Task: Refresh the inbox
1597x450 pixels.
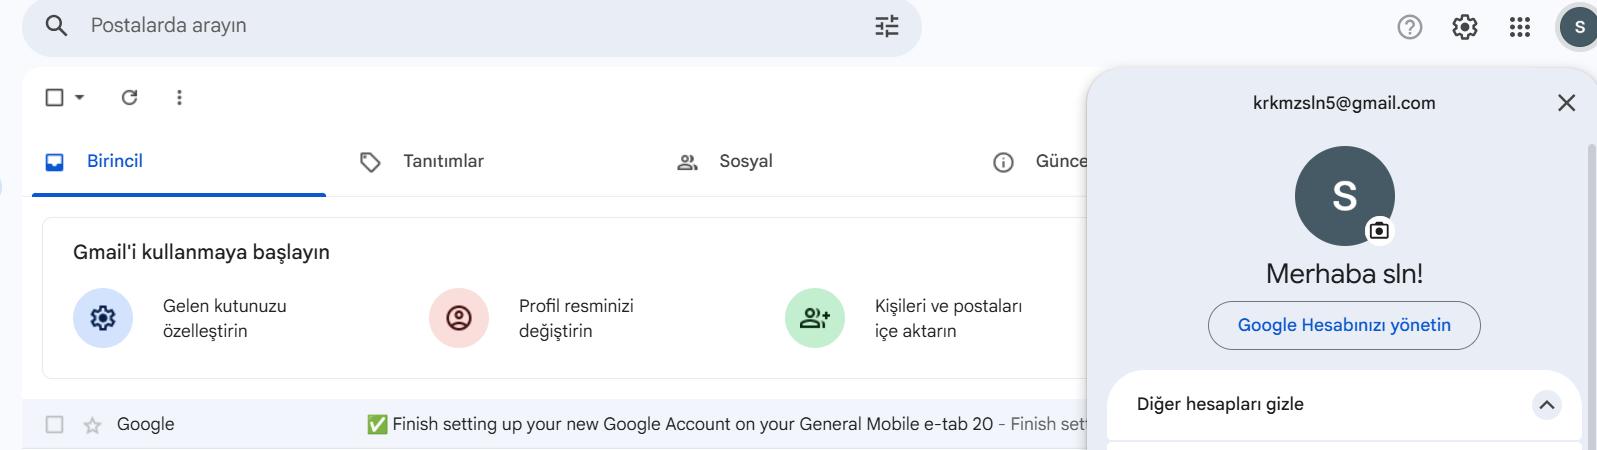Action: 129,97
